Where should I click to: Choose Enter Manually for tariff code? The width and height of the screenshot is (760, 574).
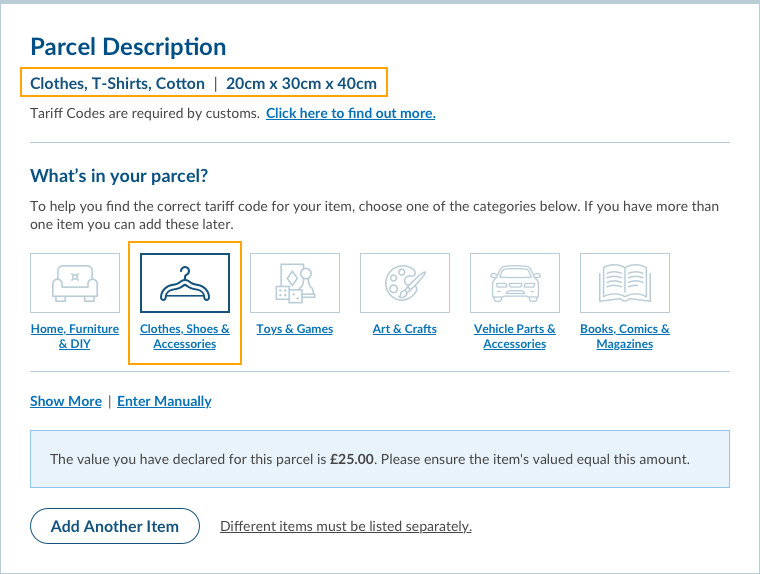point(164,401)
